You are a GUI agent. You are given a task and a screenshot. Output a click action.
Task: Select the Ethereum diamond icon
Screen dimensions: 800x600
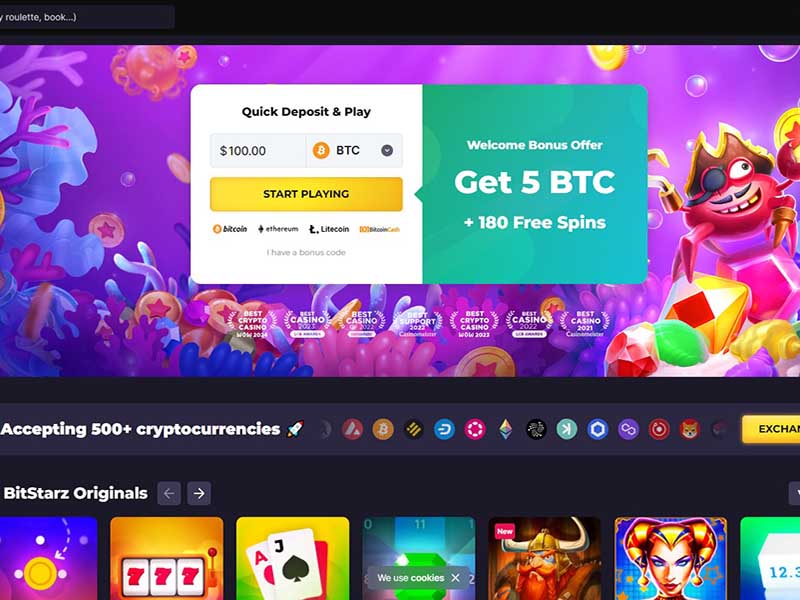(x=506, y=429)
